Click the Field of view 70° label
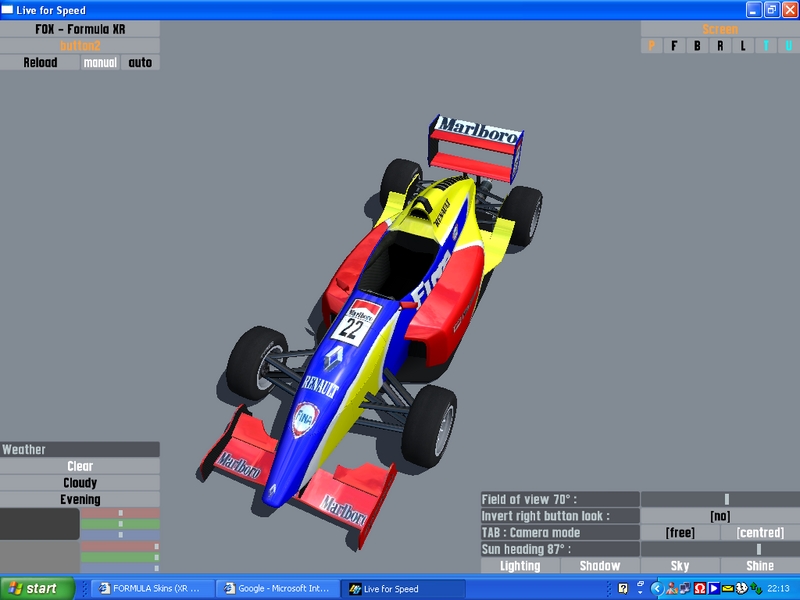Viewport: 800px width, 600px height. coord(560,499)
